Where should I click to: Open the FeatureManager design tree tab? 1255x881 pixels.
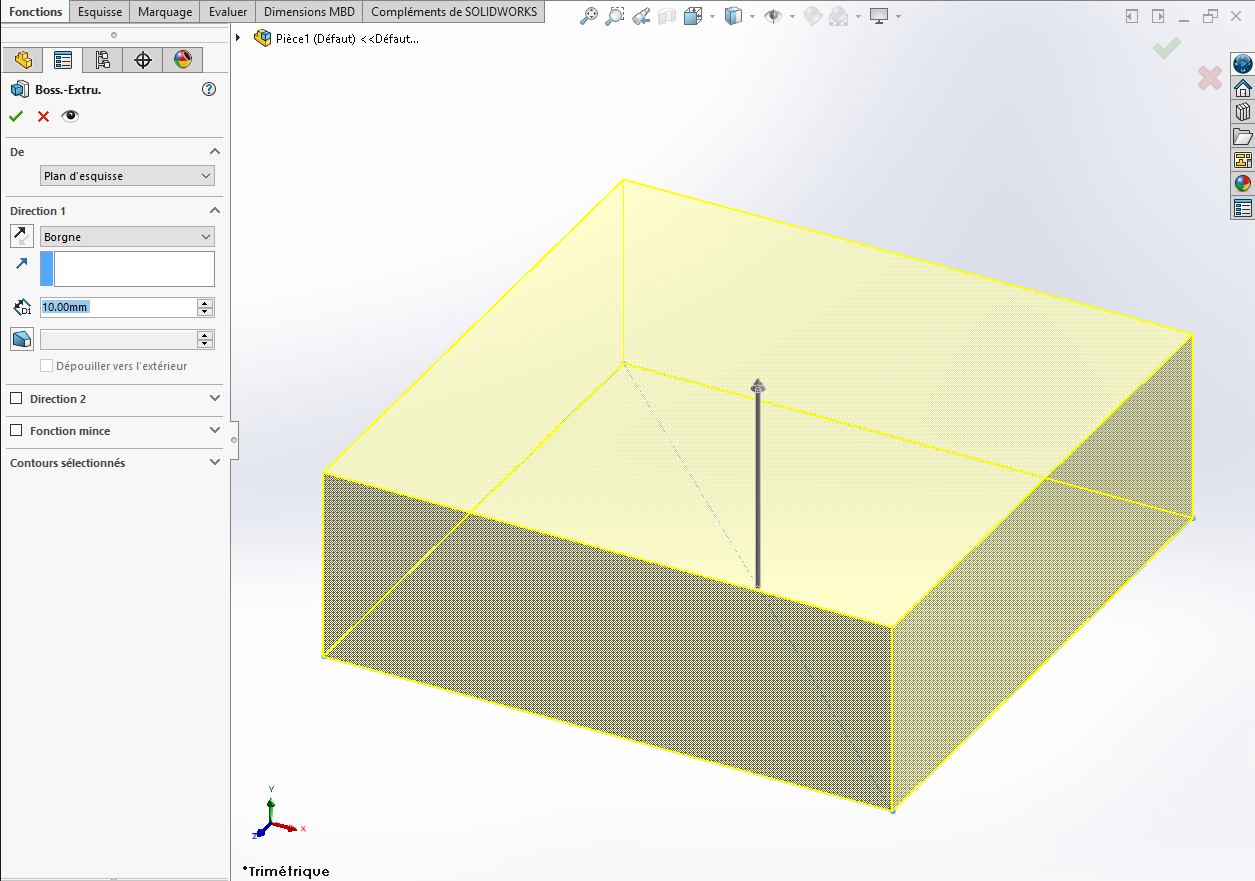point(23,60)
